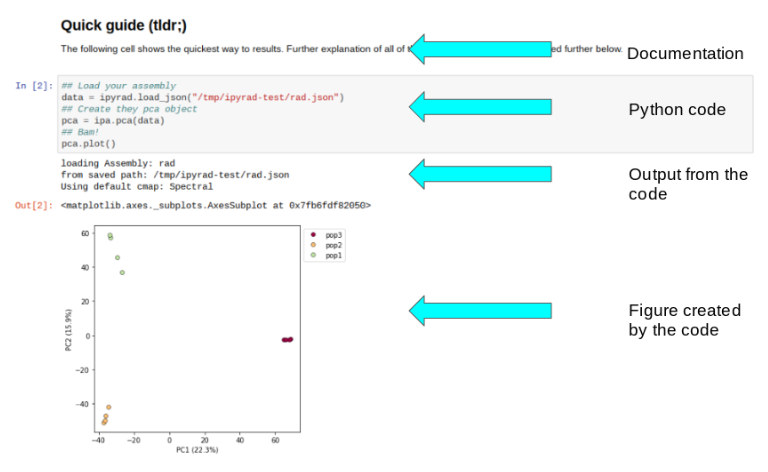Screen dimensions: 768x472
Task: Click the 'pca = ipa.pca(data)' line
Action: [x=113, y=120]
